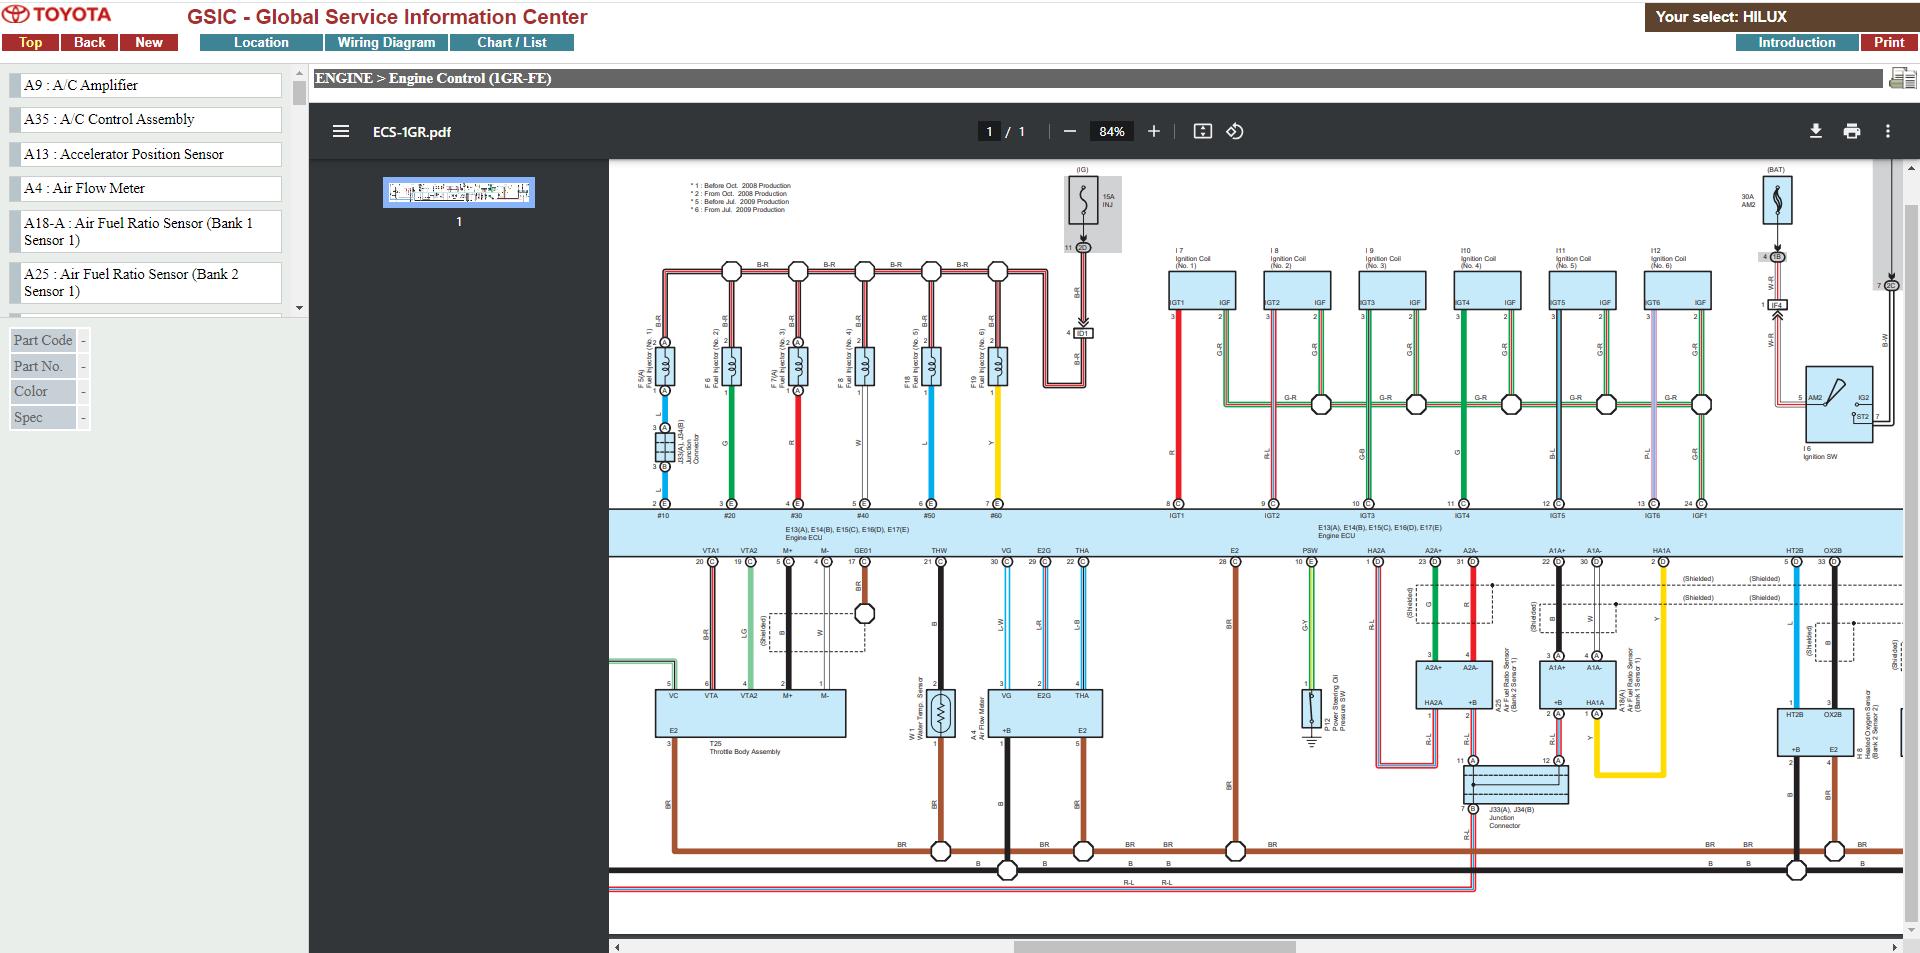Click the diagram scroll right arrow
Screen dimensions: 1920x953
pyautogui.click(x=1895, y=946)
